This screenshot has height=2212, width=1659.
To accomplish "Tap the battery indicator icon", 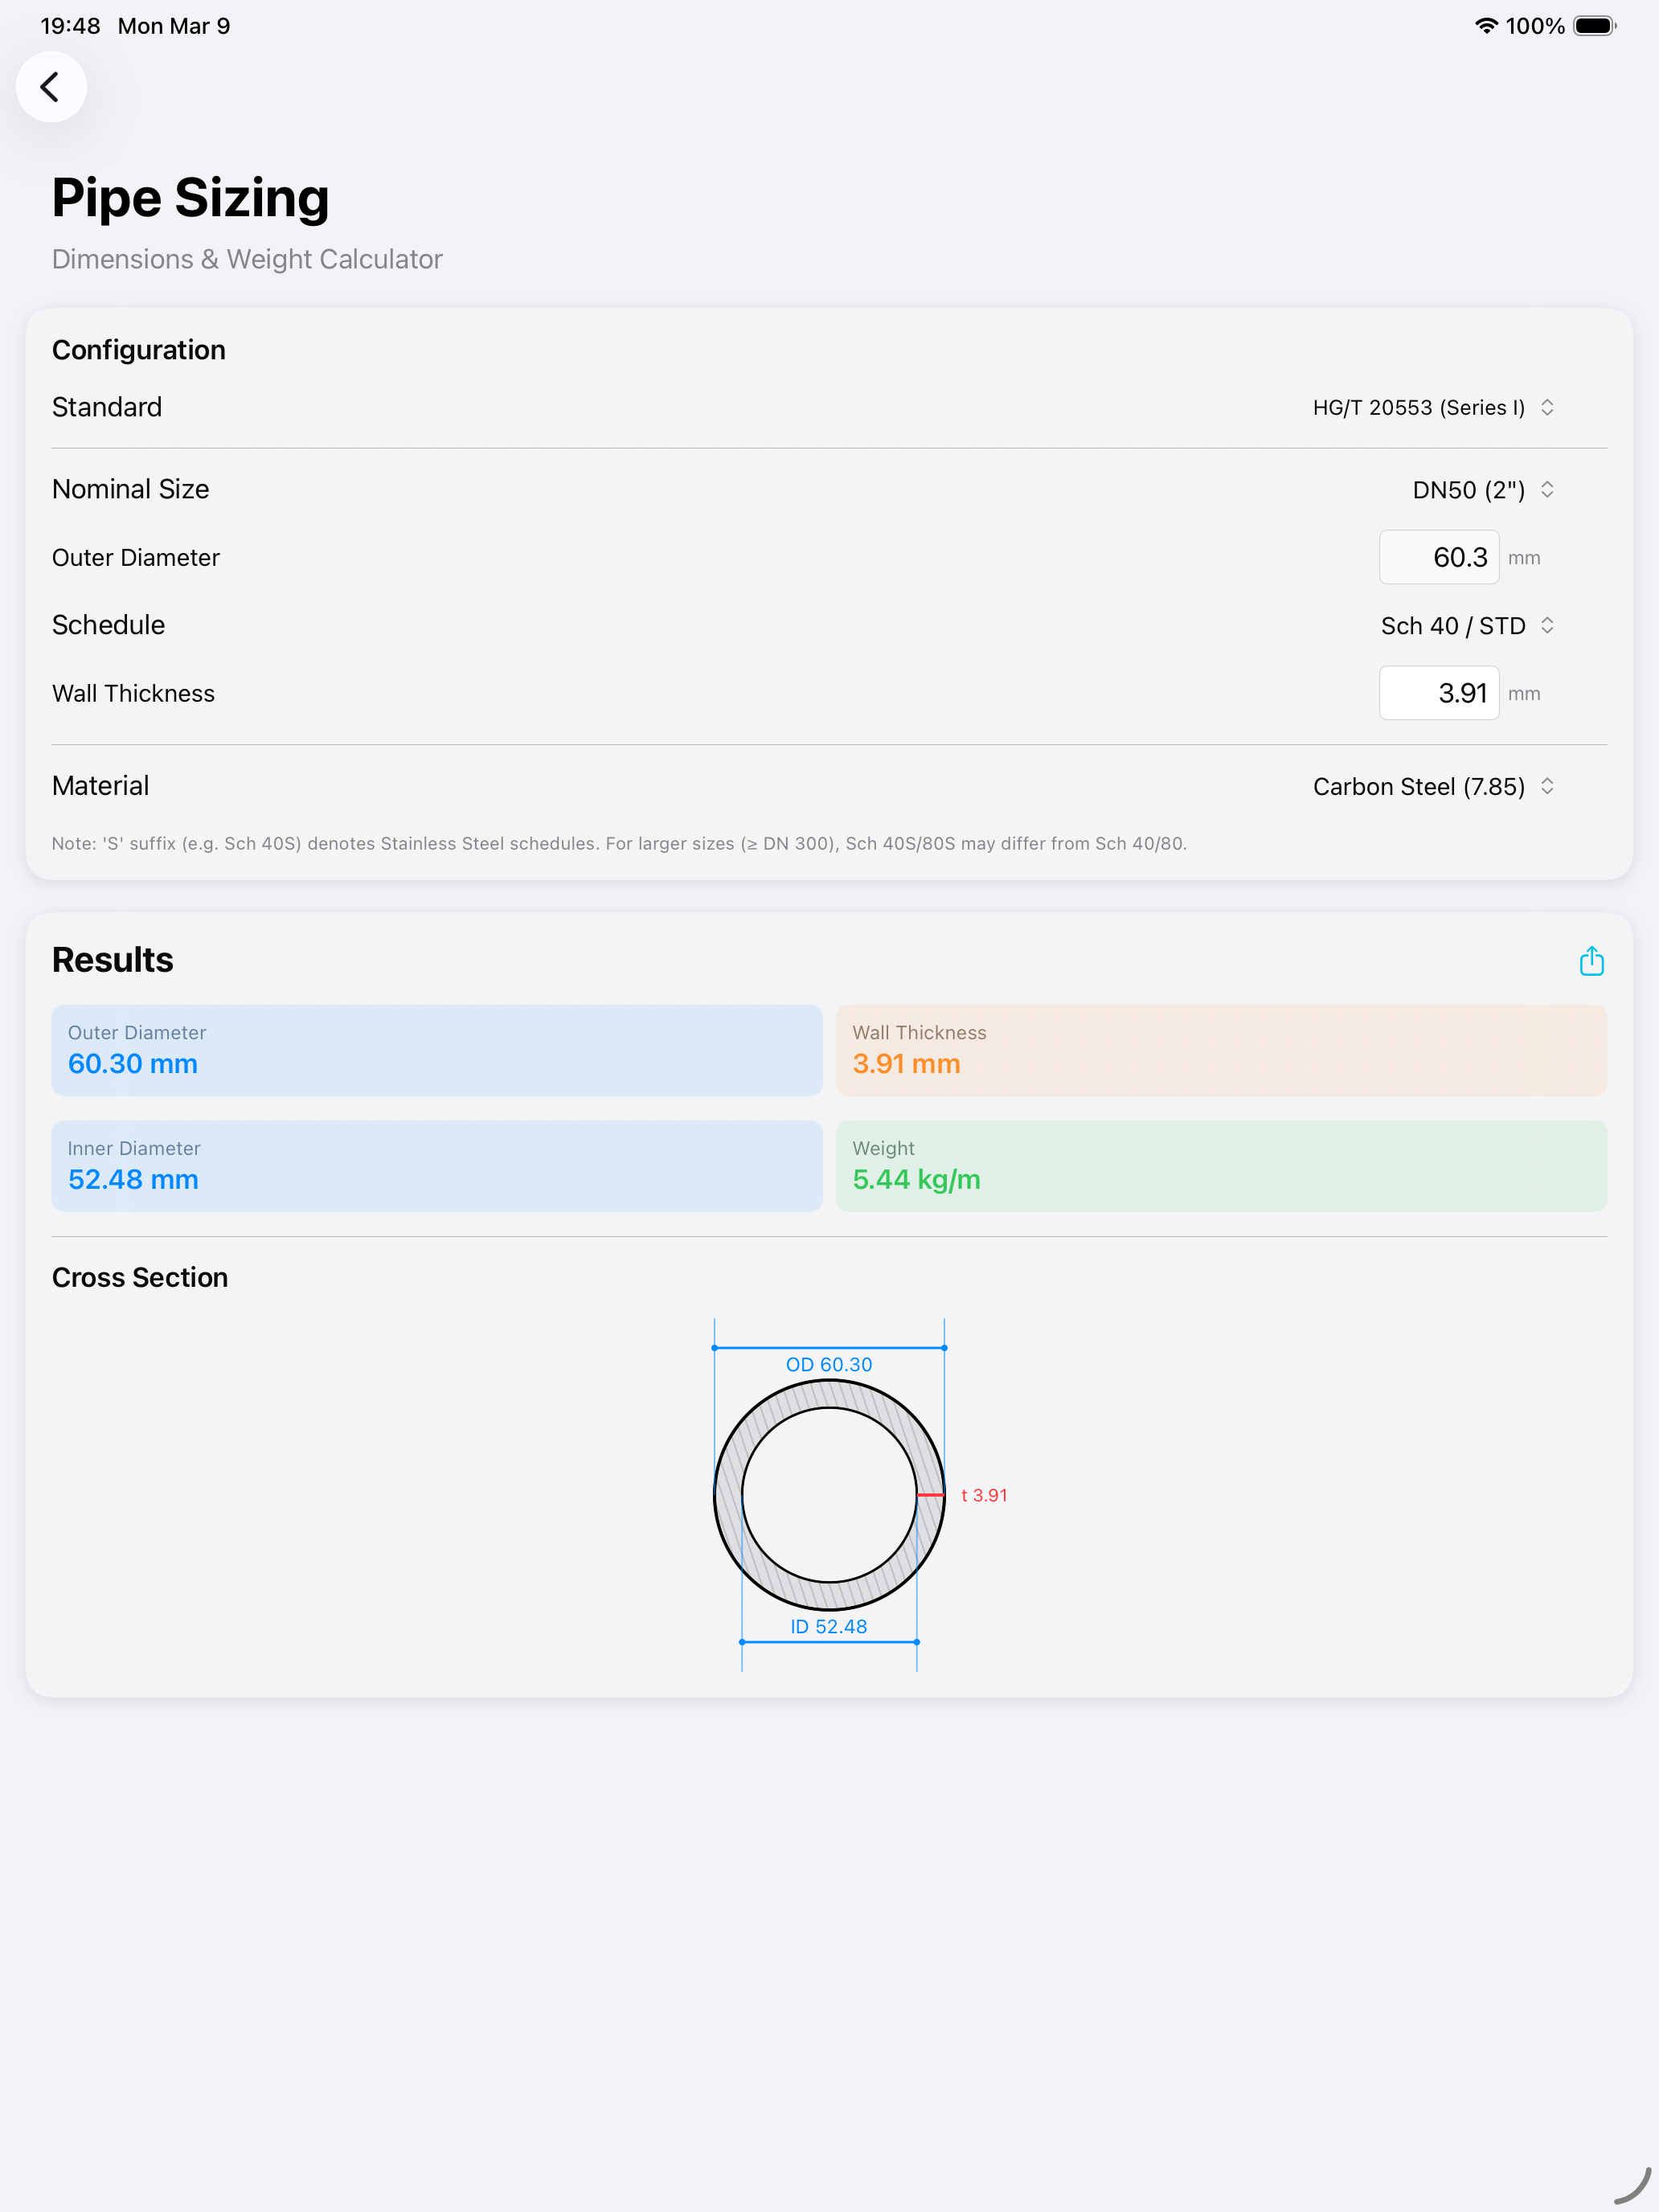I will point(1594,26).
